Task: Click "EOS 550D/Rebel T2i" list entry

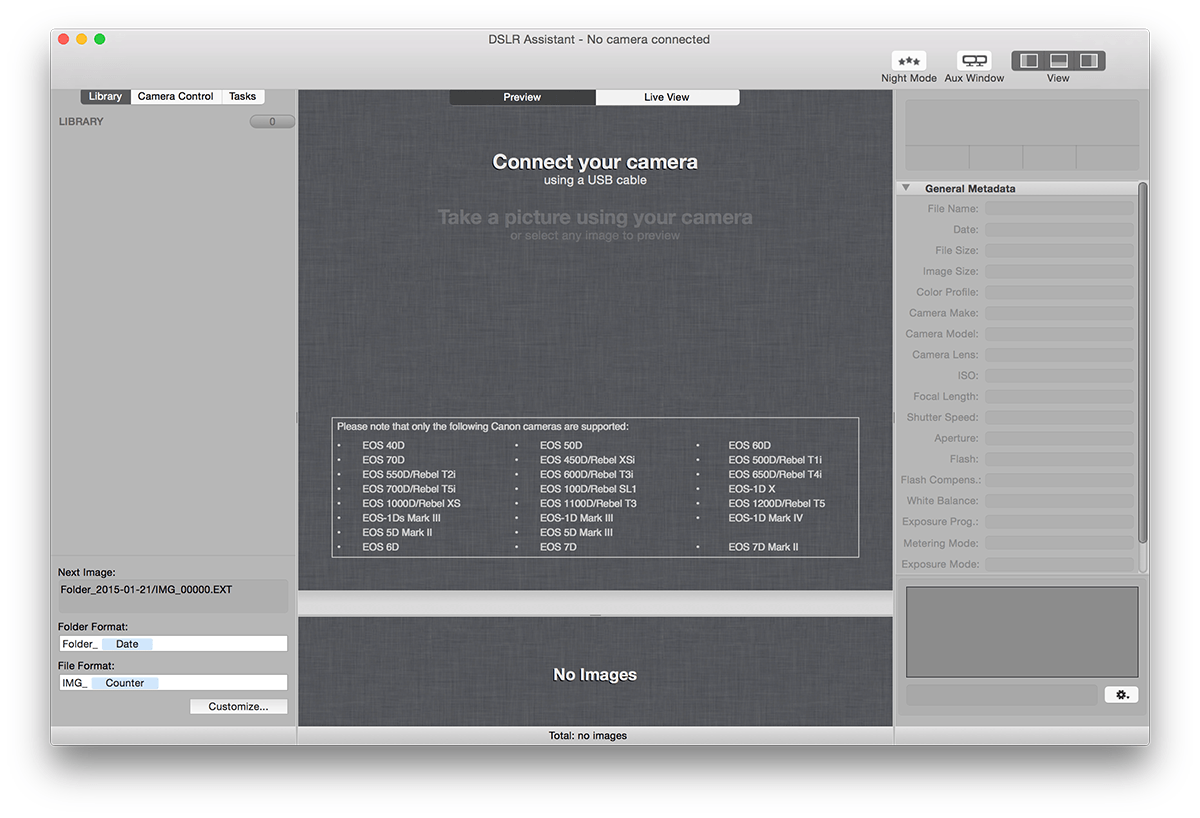Action: pyautogui.click(x=409, y=474)
